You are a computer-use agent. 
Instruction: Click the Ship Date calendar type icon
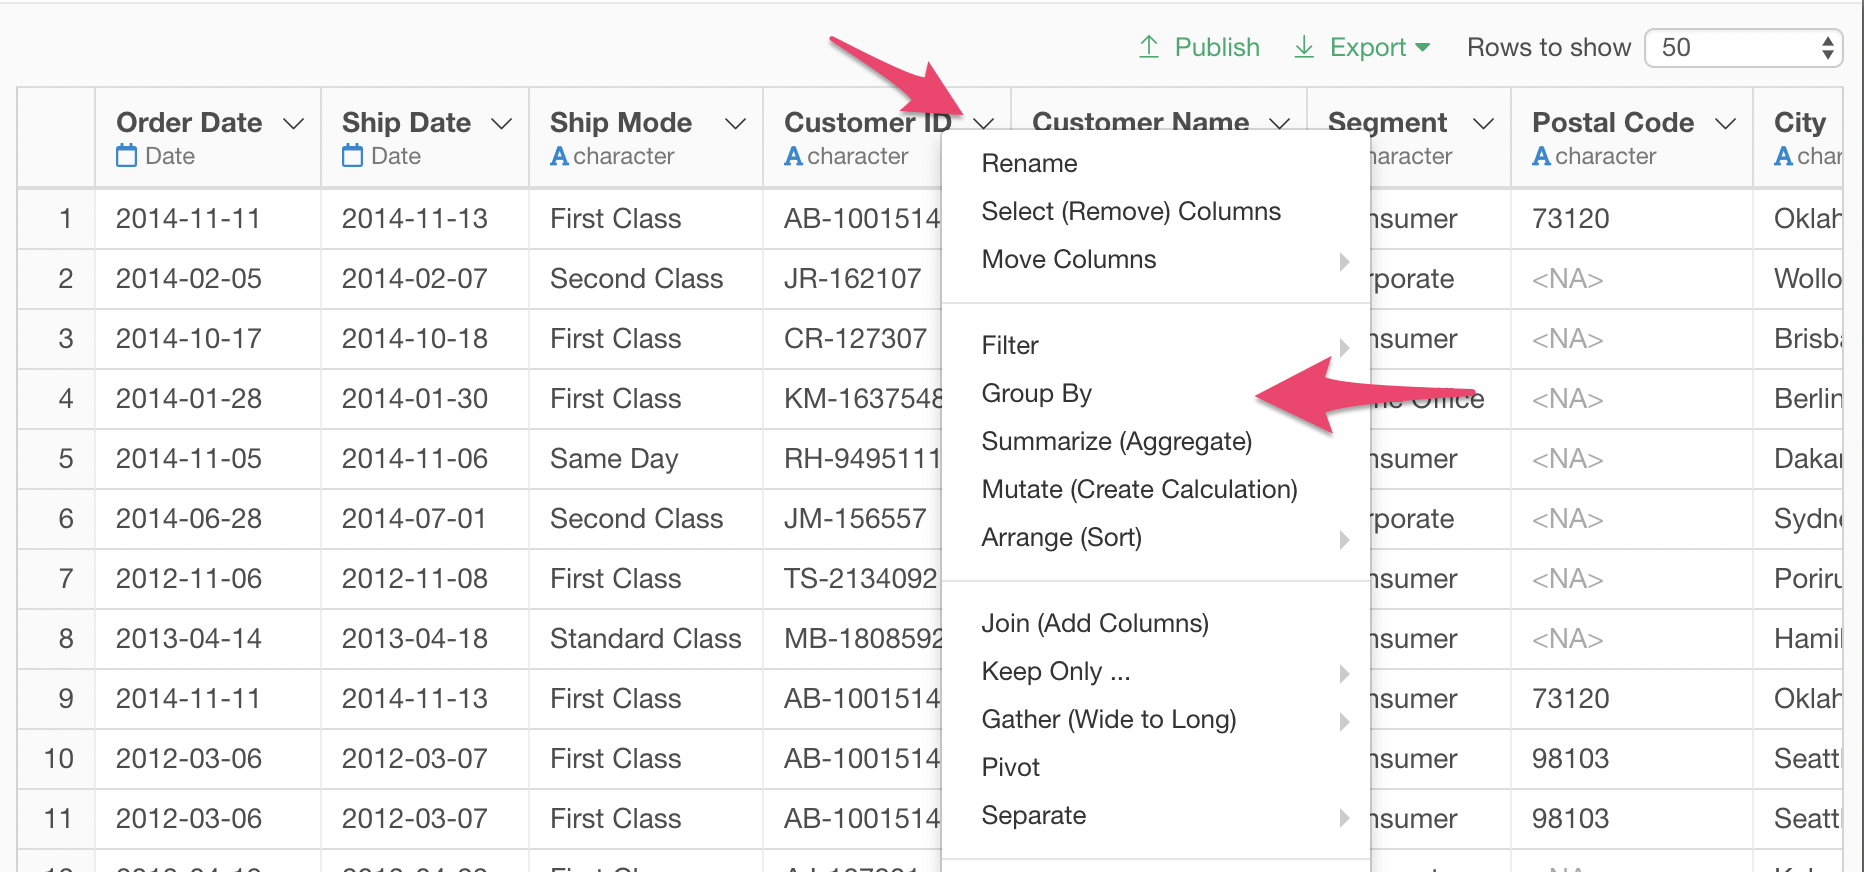[x=352, y=156]
